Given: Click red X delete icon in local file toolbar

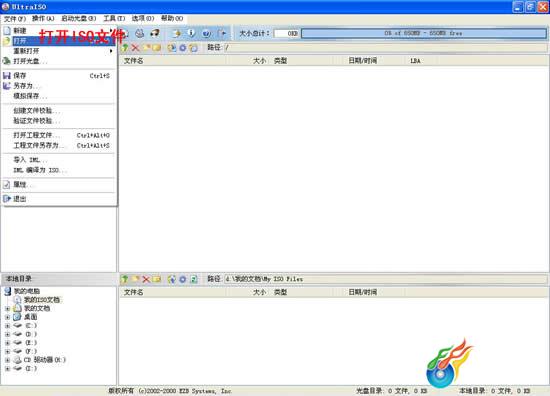Looking at the screenshot, I should click(x=146, y=279).
